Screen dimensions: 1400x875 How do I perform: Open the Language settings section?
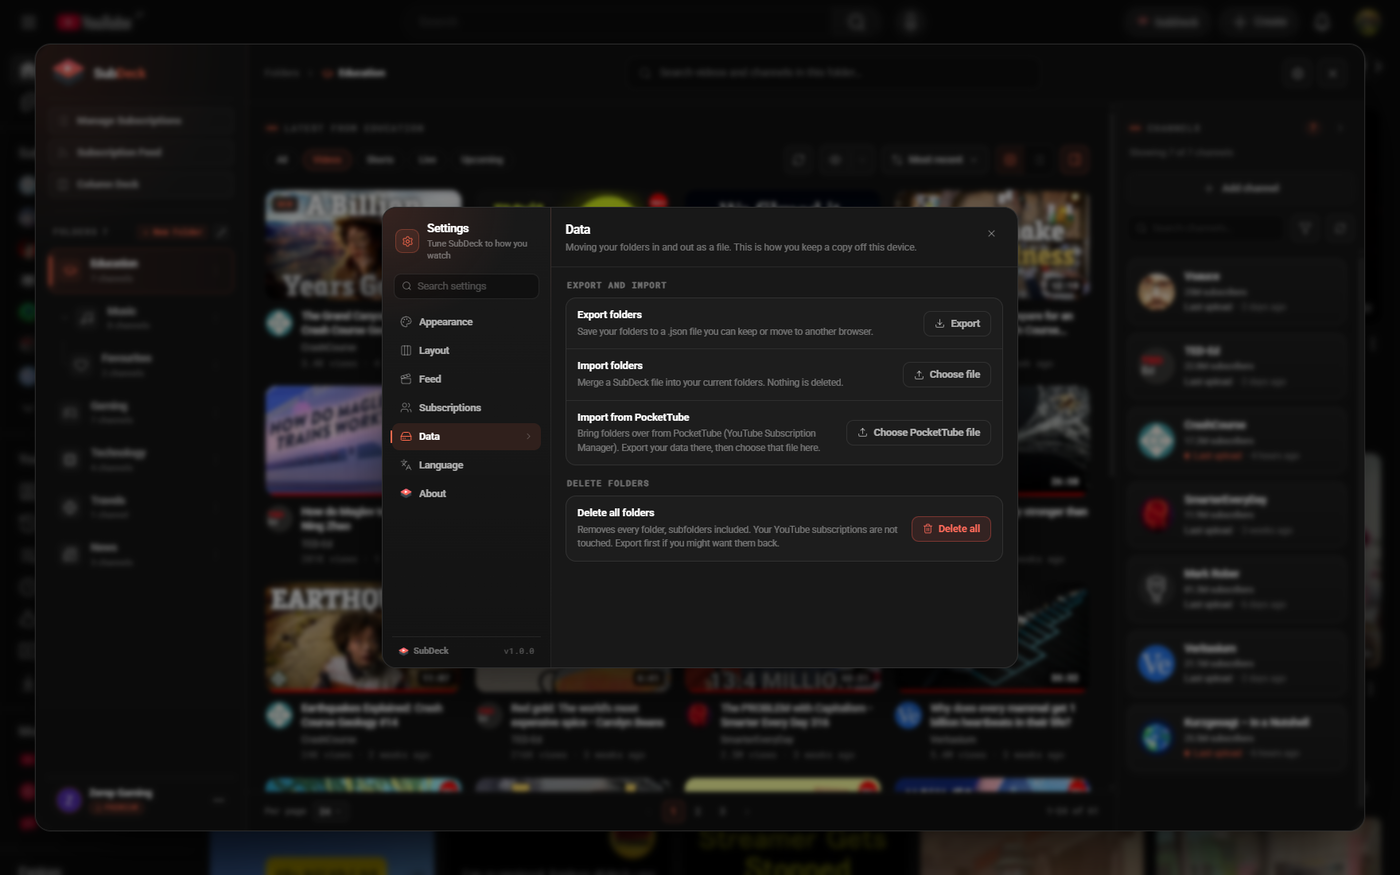tap(466, 465)
